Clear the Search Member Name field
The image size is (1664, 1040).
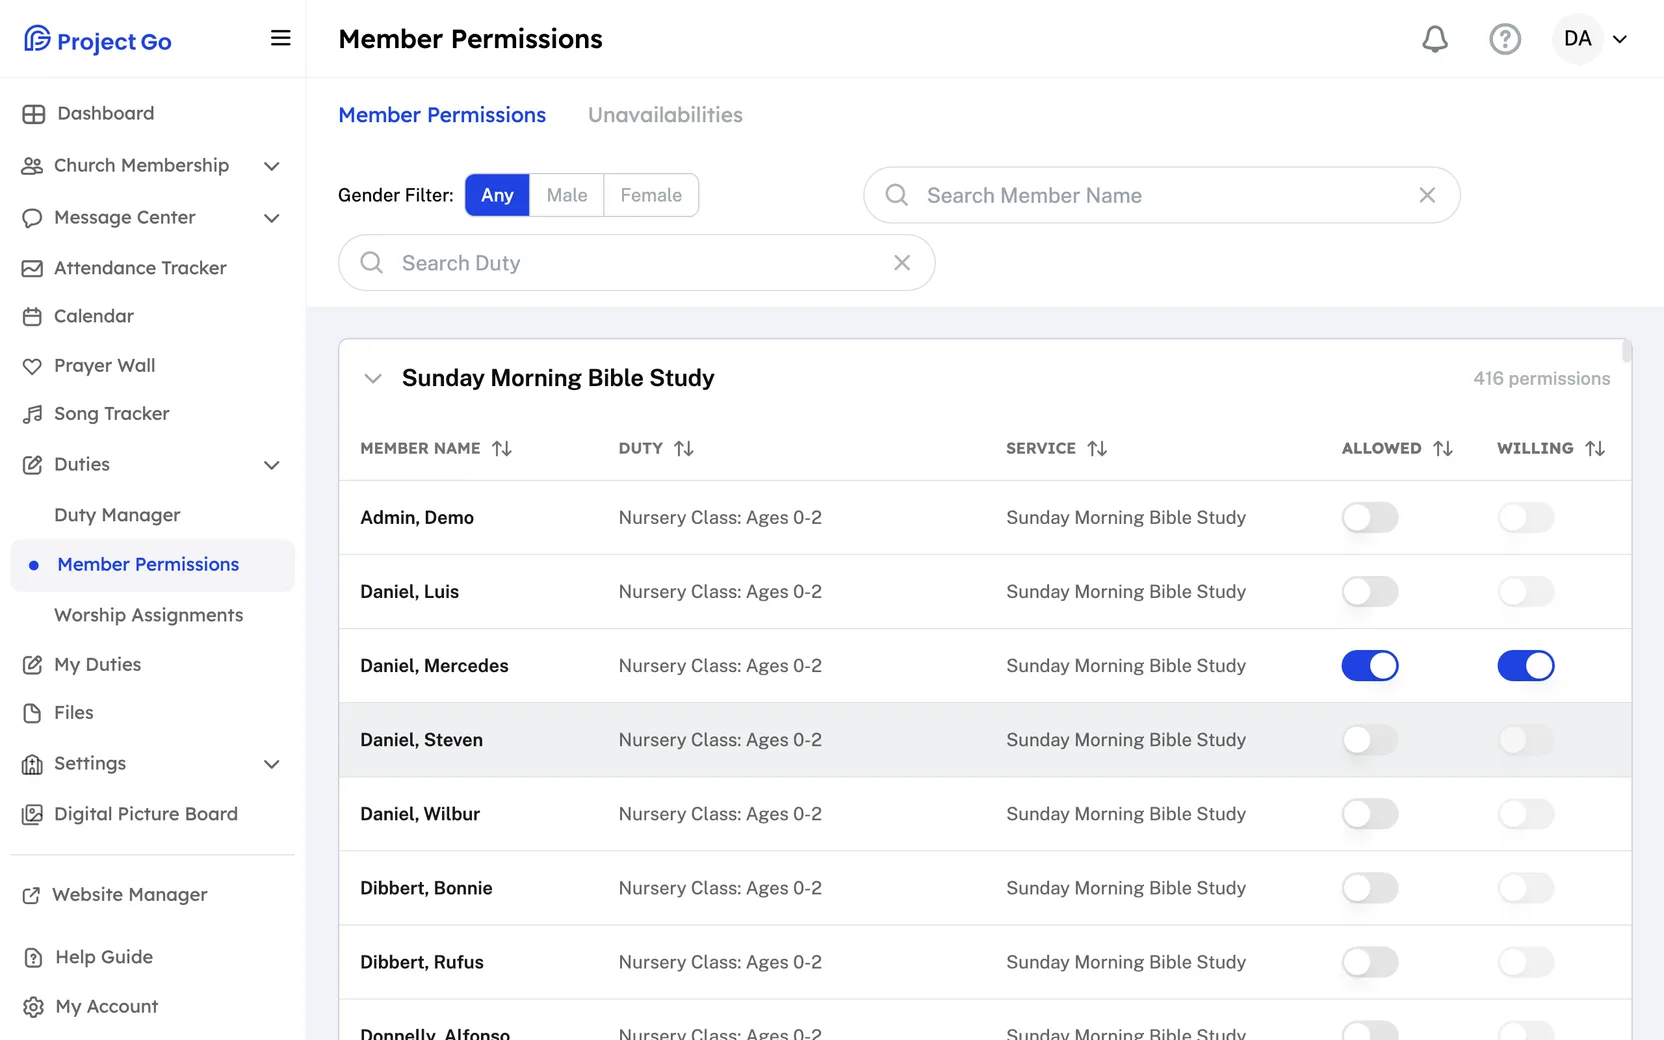[1427, 195]
